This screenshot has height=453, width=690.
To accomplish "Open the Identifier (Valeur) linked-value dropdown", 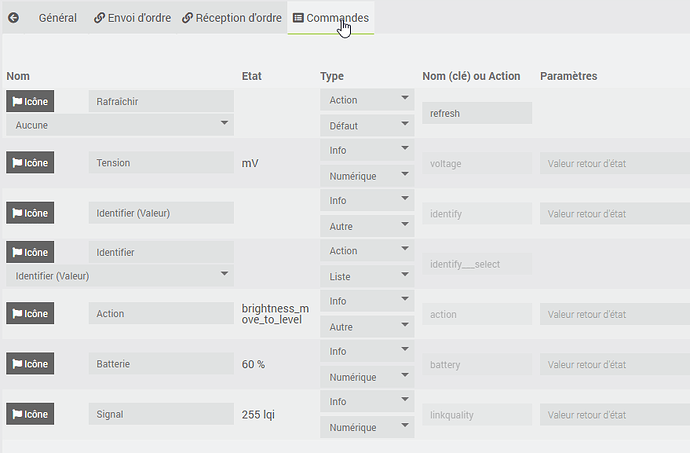I will 120,275.
